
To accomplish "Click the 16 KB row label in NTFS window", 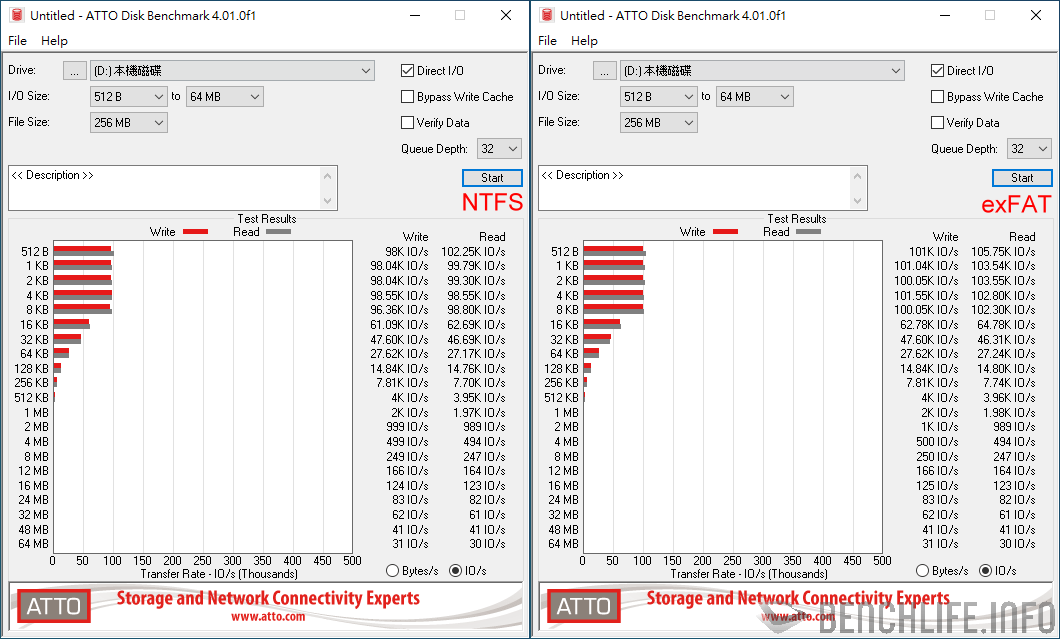I will coord(34,325).
